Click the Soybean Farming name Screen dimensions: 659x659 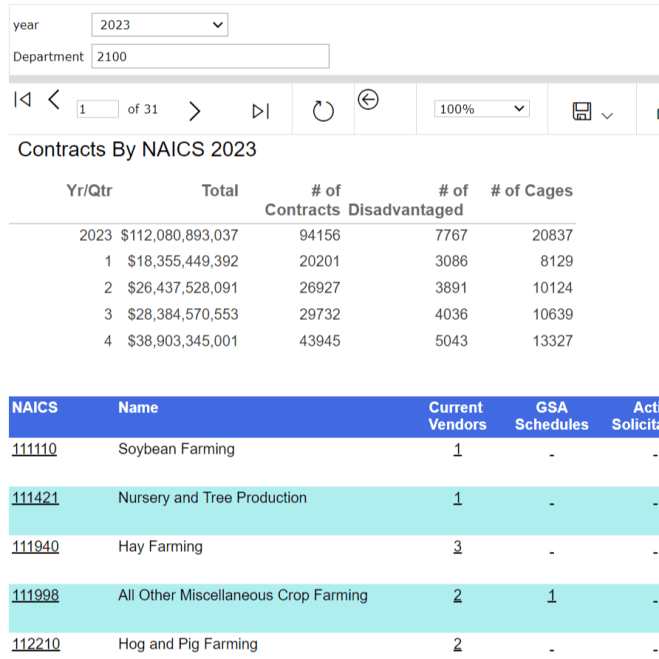pos(177,449)
